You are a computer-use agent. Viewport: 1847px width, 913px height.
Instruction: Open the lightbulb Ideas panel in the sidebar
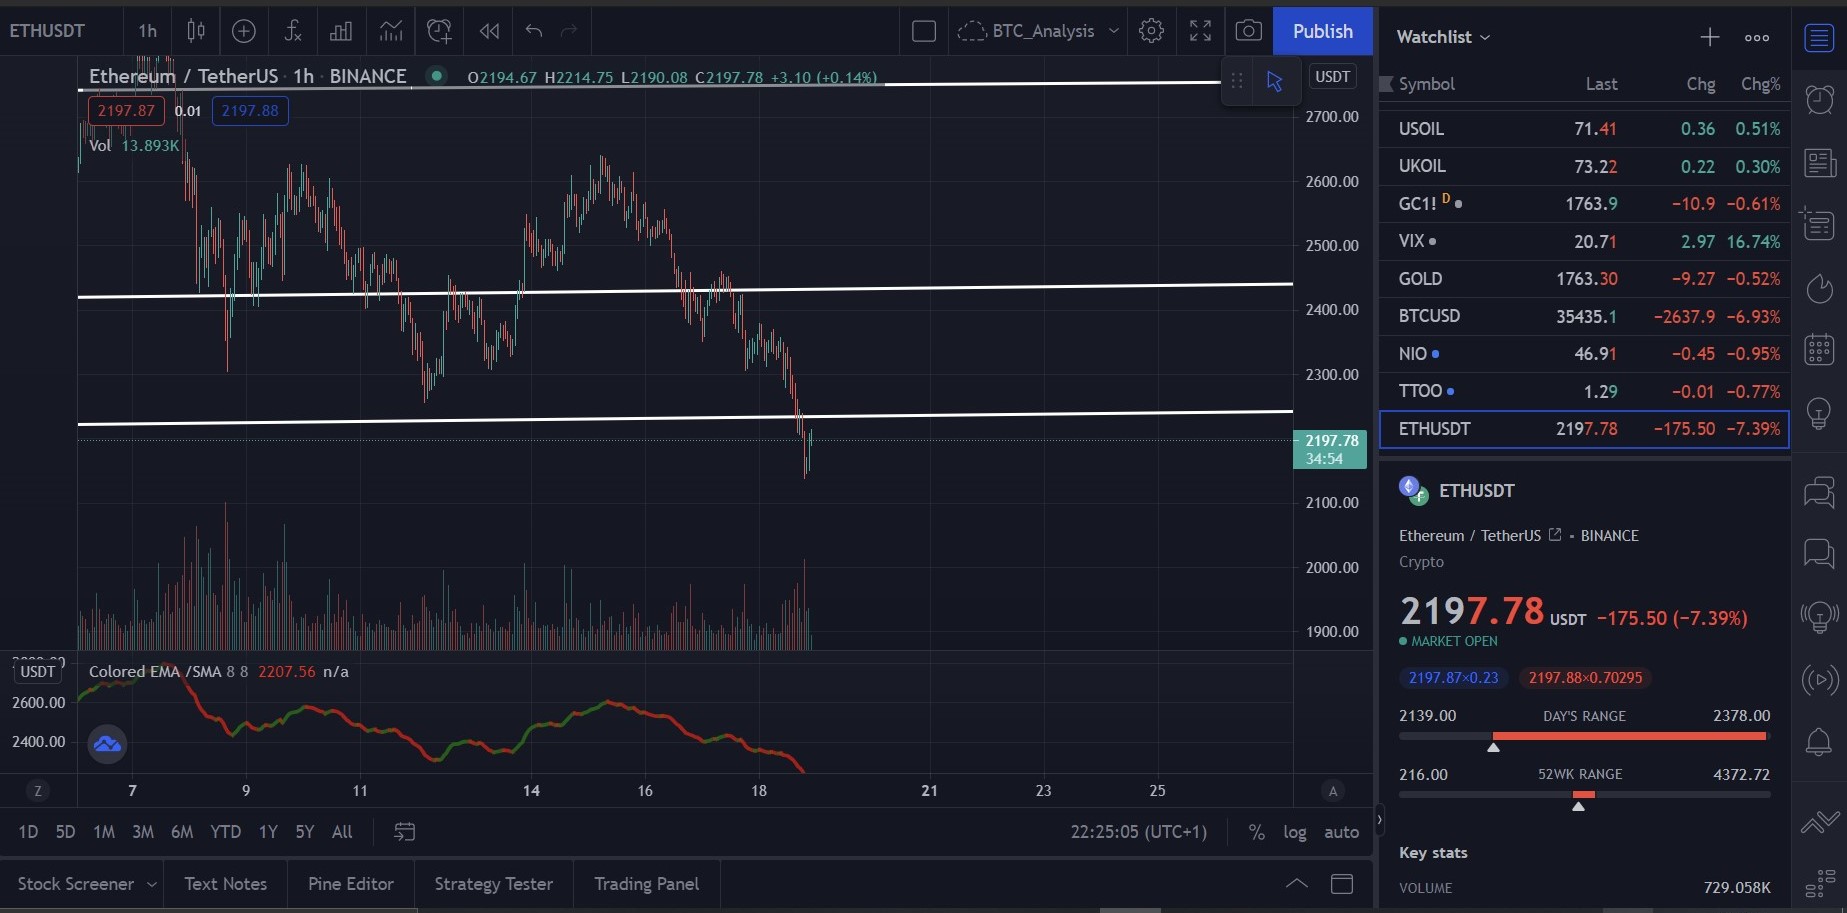(1819, 412)
